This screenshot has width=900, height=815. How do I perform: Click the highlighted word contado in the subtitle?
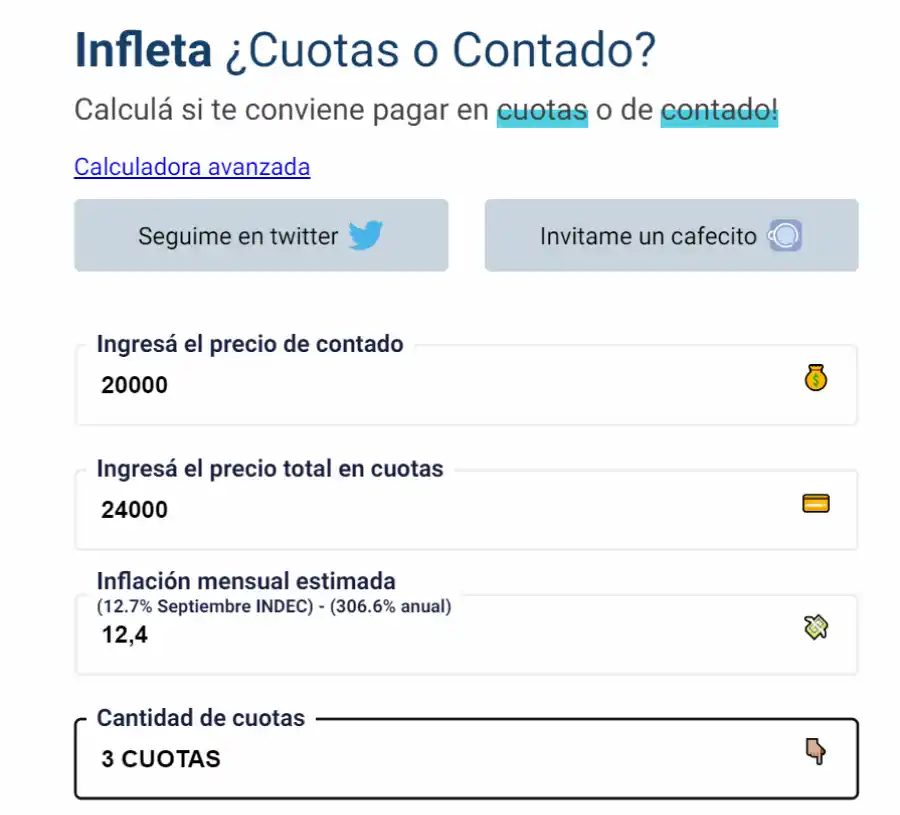717,111
